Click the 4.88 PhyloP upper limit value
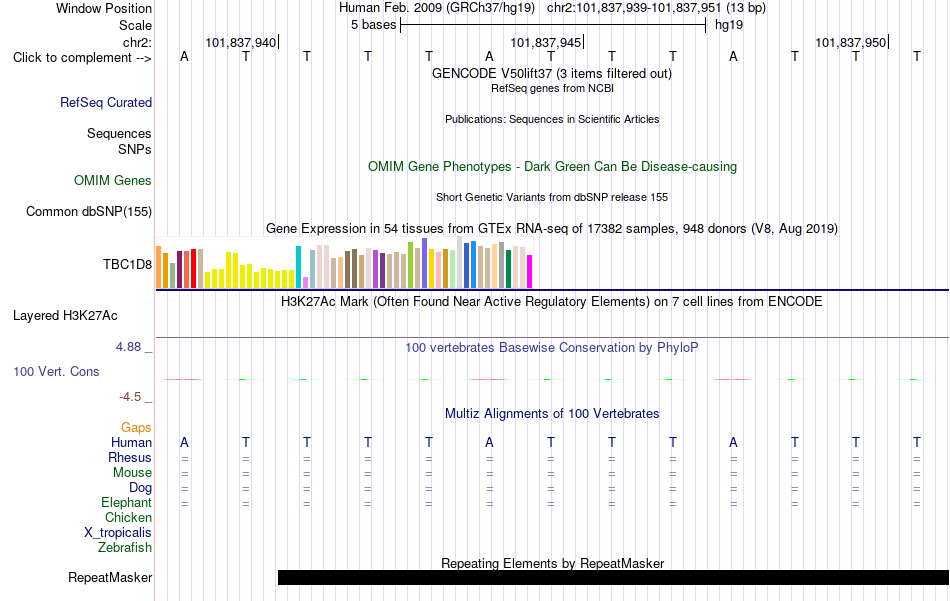The width and height of the screenshot is (950, 601). click(128, 347)
